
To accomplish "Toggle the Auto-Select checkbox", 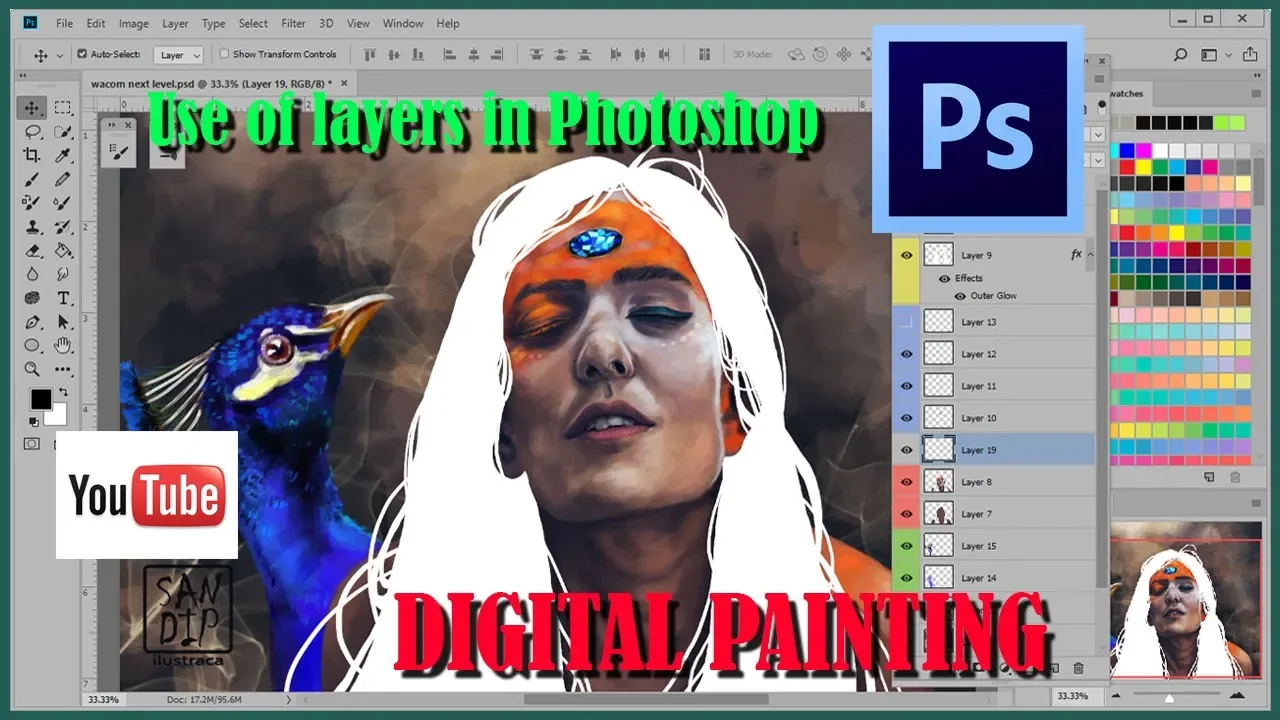I will pyautogui.click(x=82, y=54).
